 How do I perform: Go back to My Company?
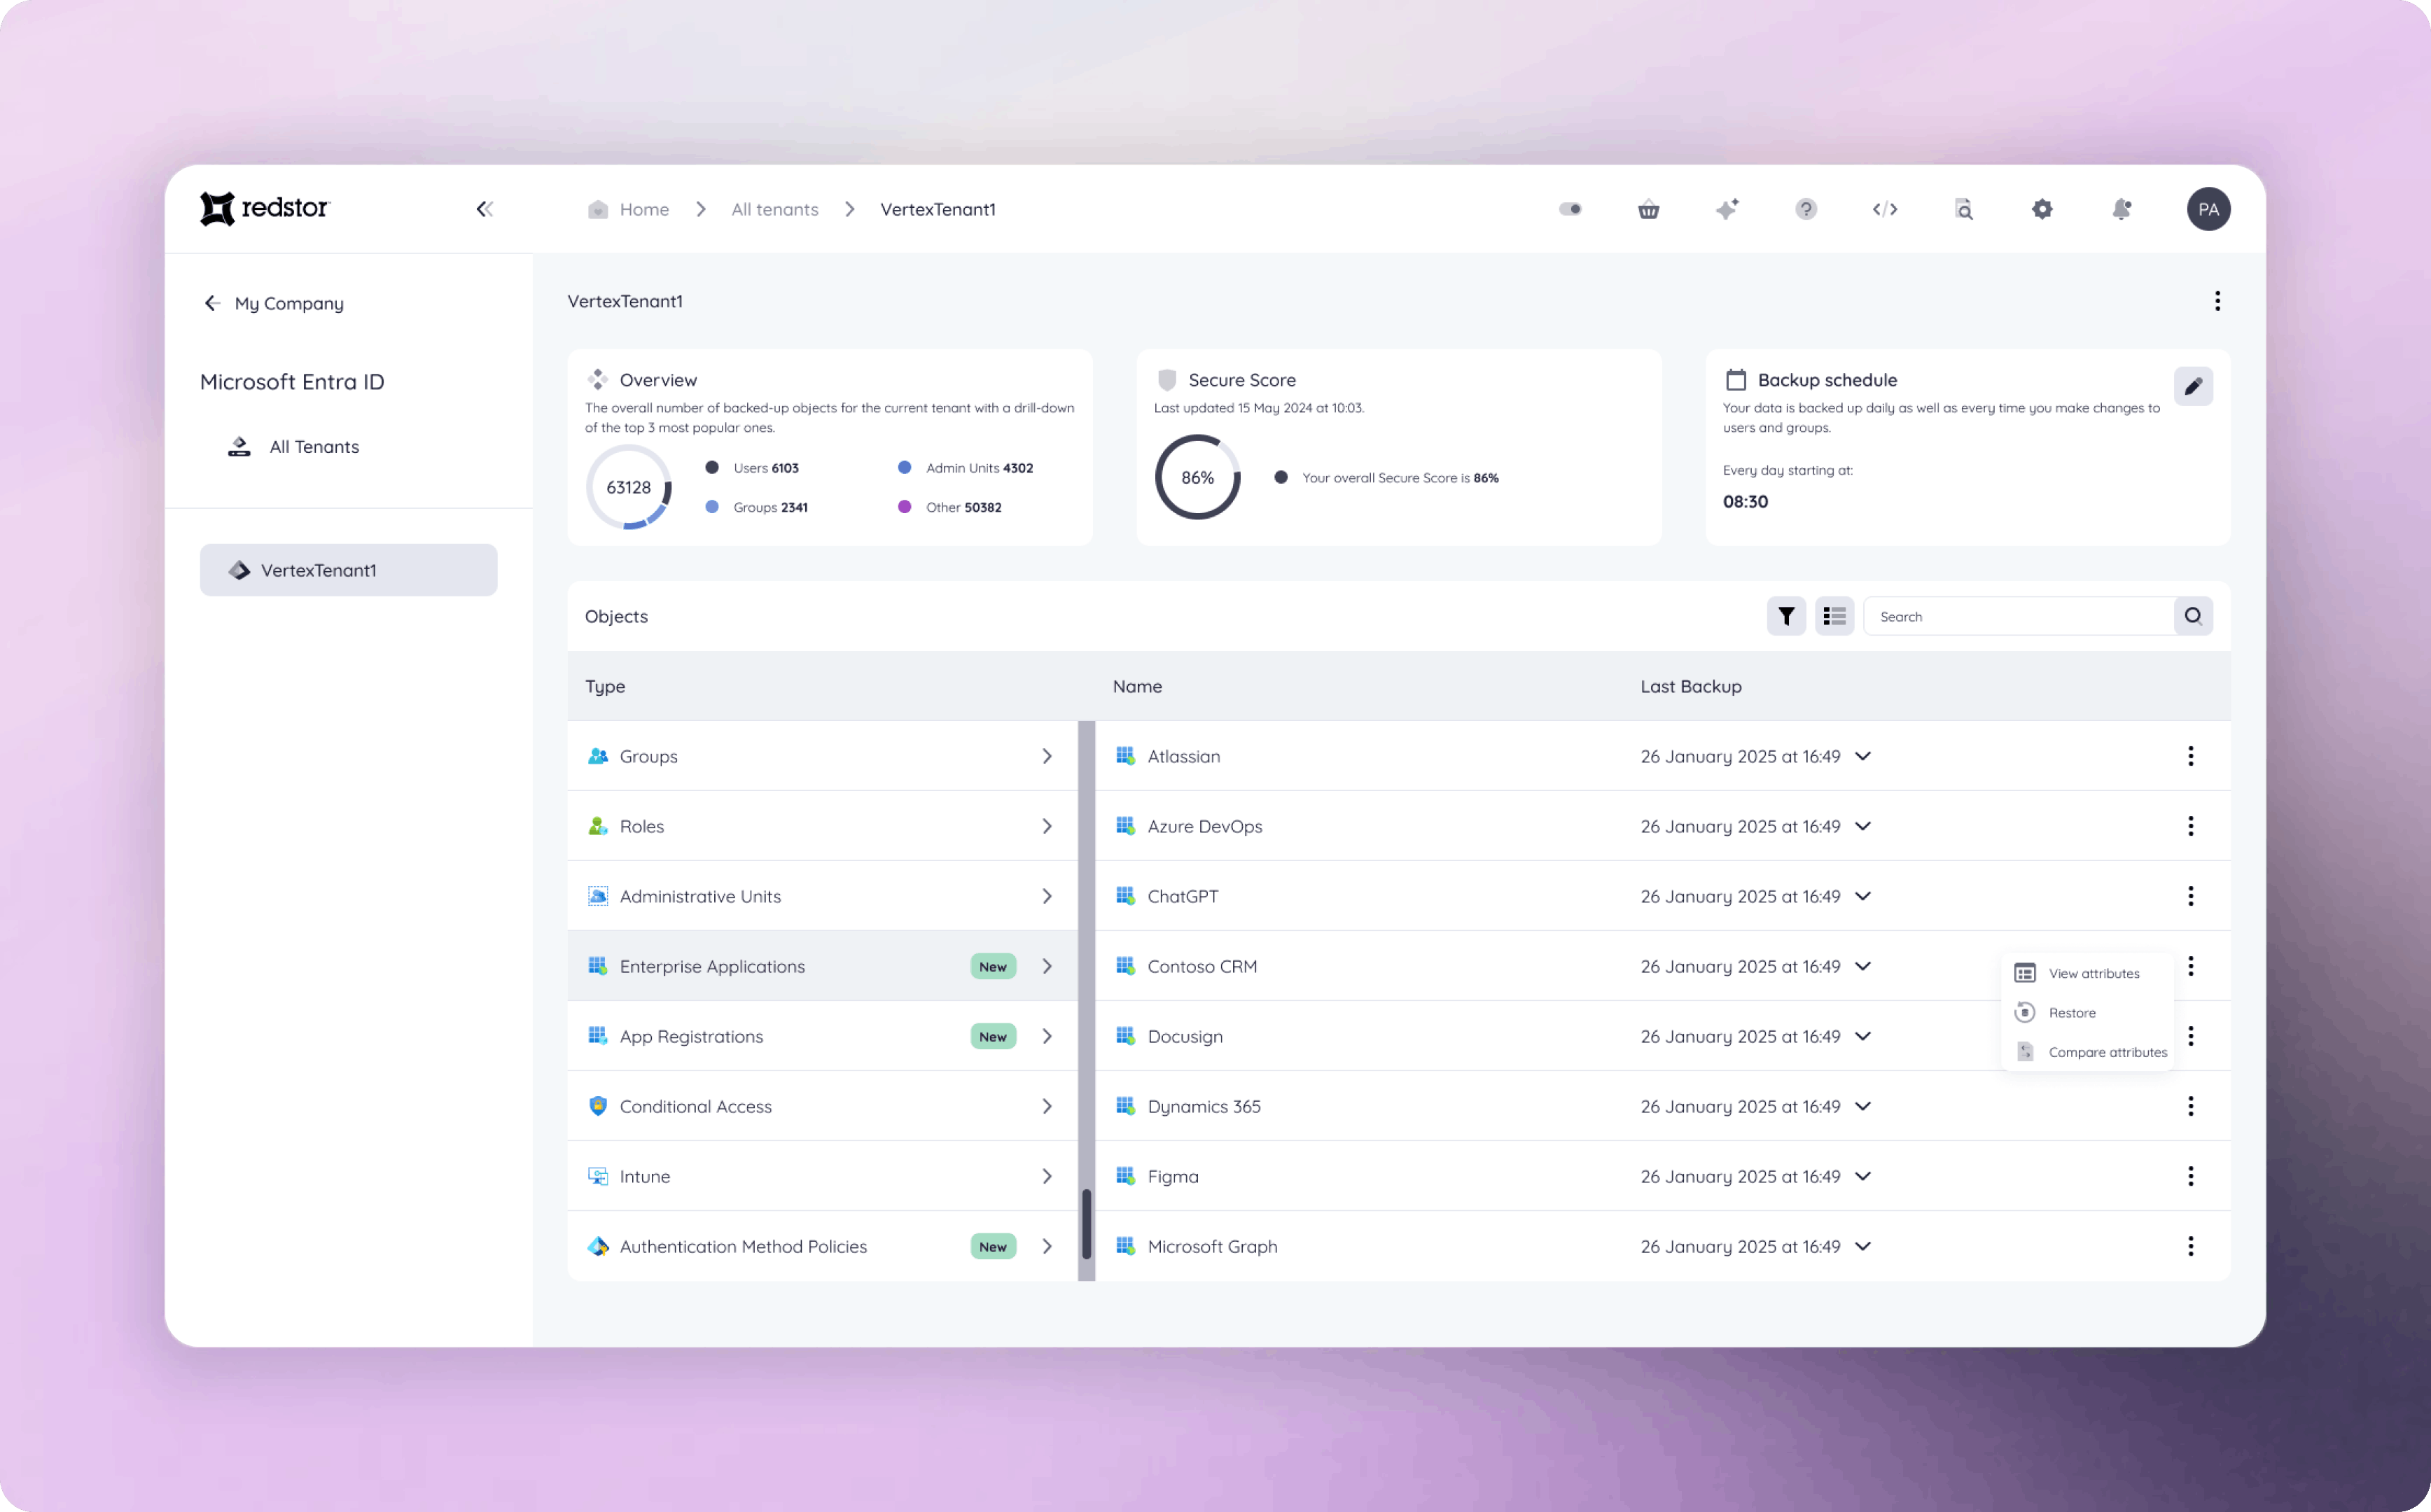[274, 303]
